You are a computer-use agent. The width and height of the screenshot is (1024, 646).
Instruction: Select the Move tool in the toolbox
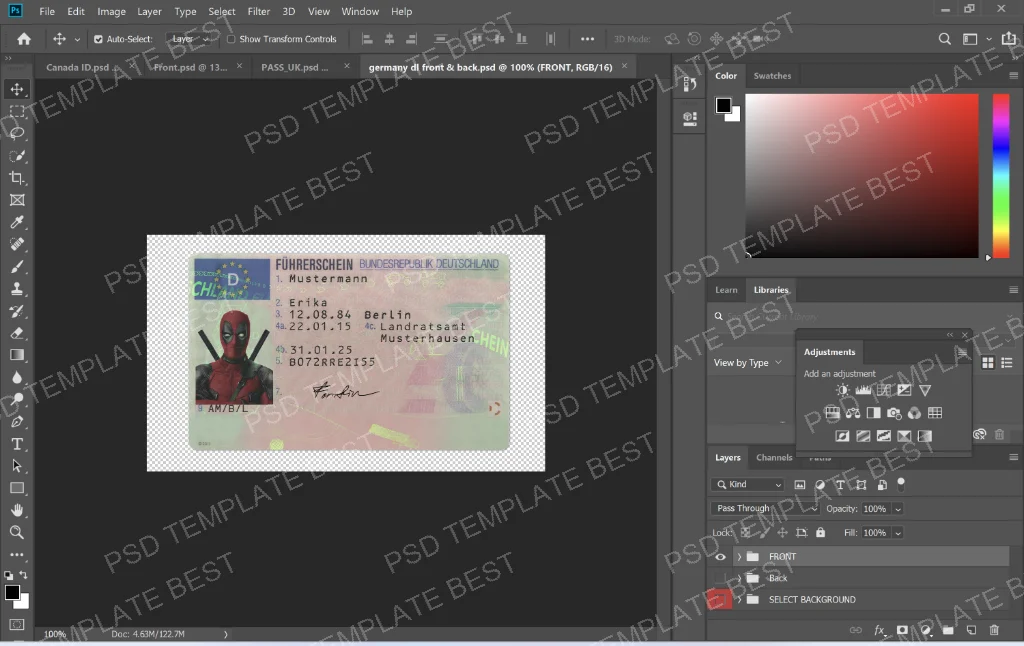coord(17,89)
